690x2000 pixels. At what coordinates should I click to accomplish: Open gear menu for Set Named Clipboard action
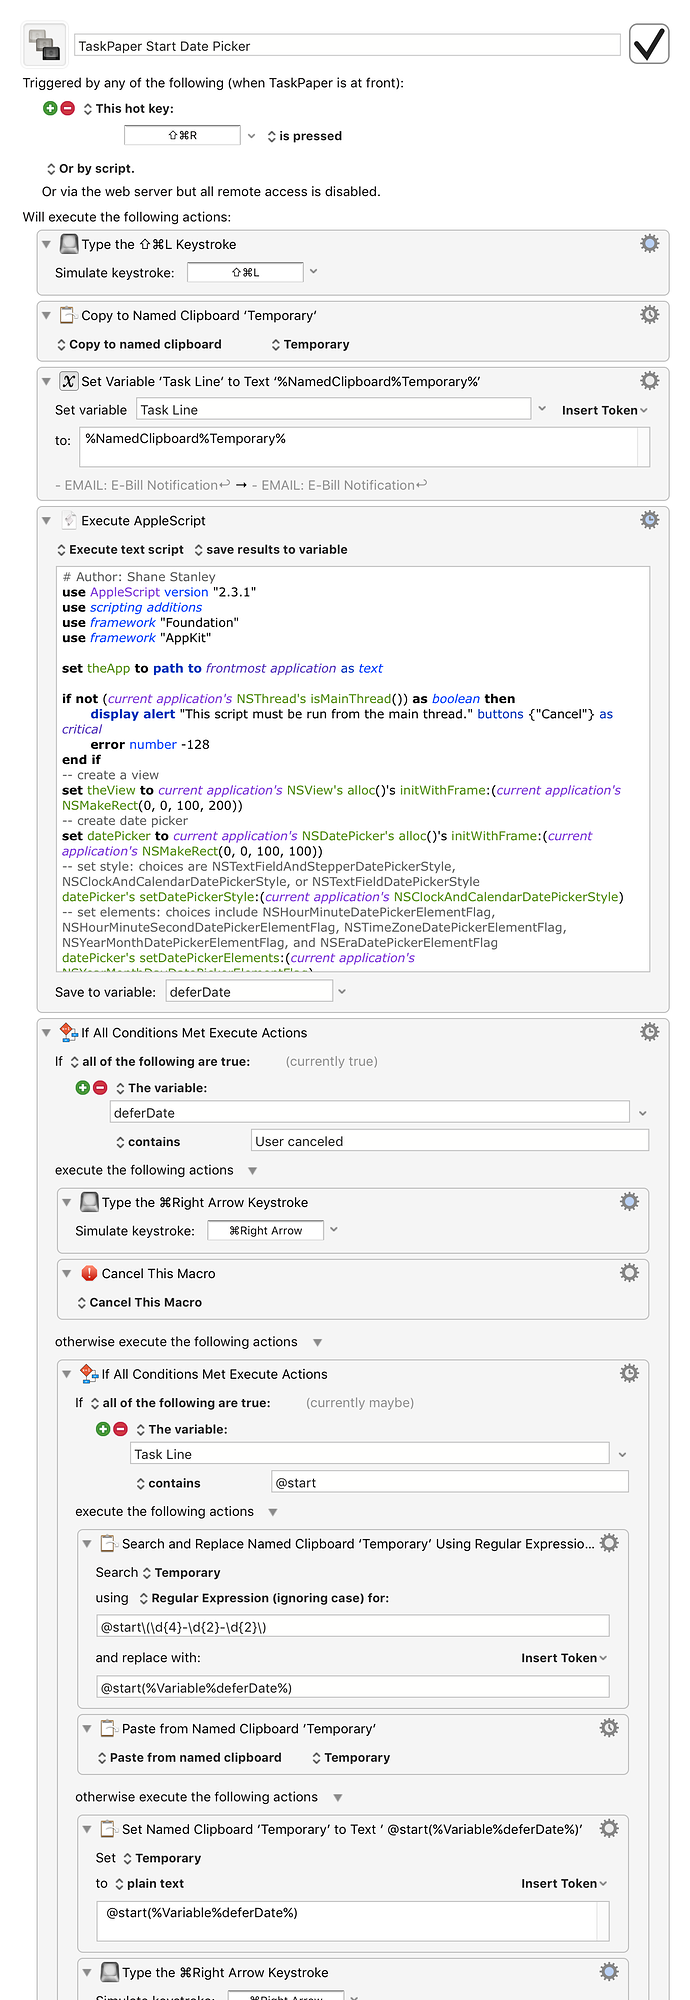[609, 1828]
